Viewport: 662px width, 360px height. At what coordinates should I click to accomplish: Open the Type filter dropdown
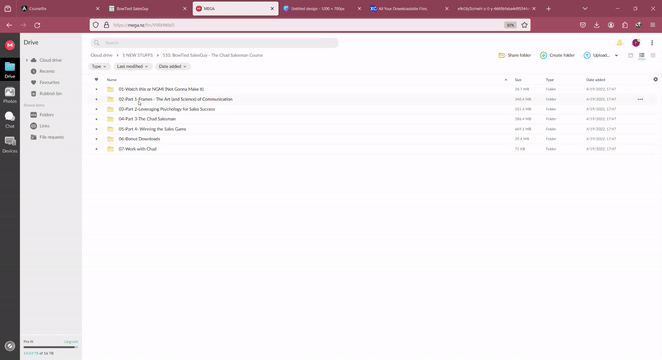point(99,66)
